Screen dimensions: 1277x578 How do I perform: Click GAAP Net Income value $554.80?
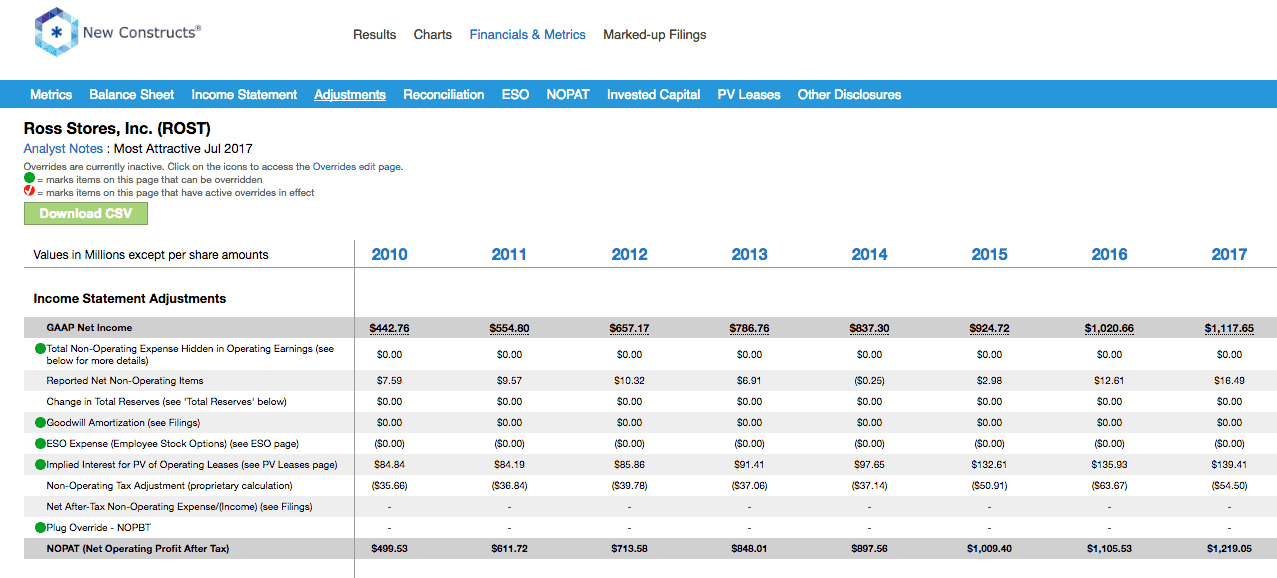click(x=509, y=328)
